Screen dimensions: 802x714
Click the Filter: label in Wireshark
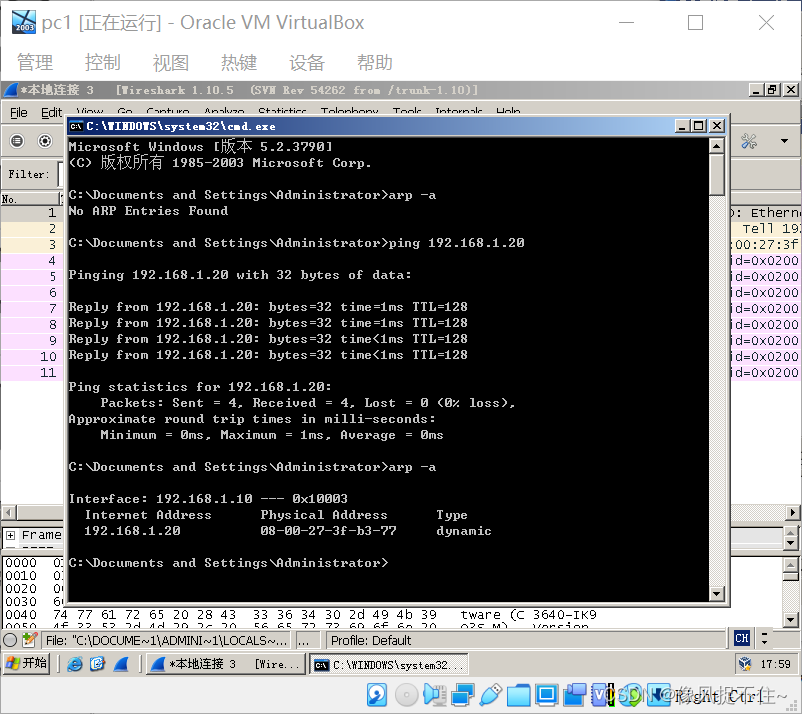(x=29, y=174)
